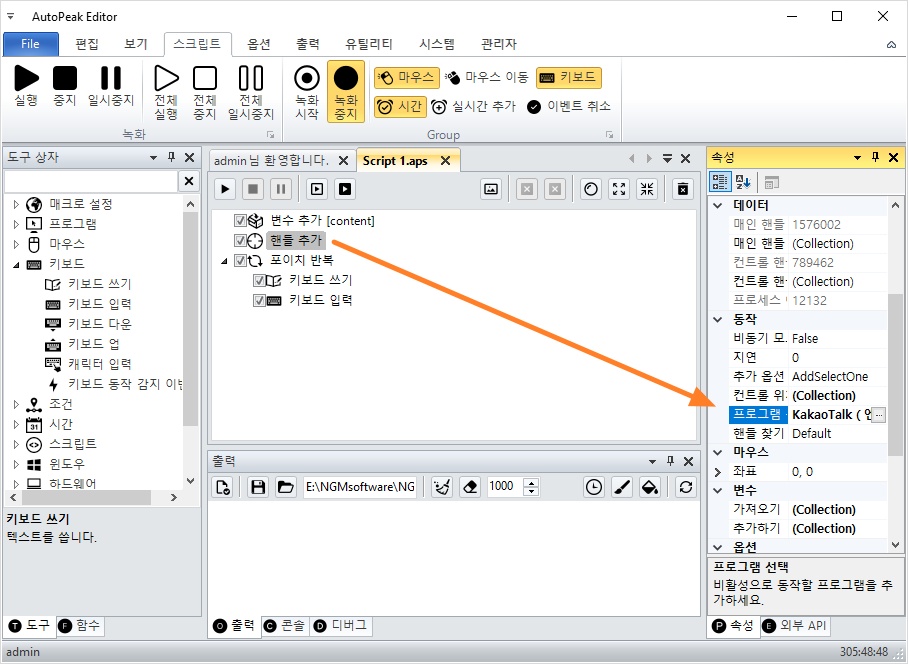Click script toolbar play button
This screenshot has height=664, width=908.
[225, 189]
